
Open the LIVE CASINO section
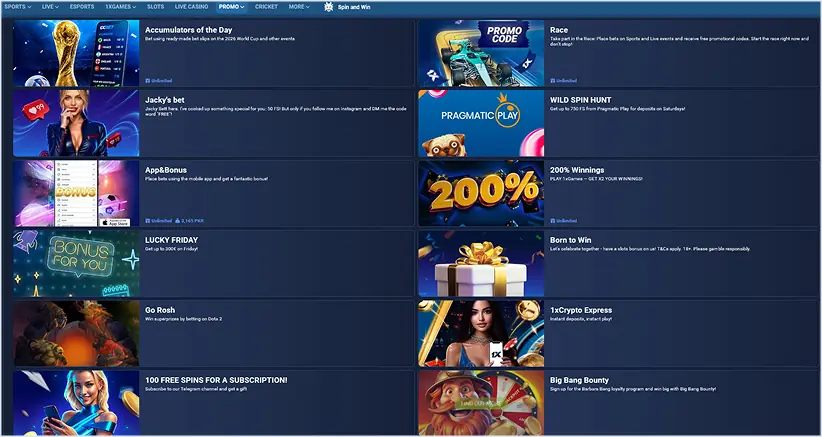(x=191, y=7)
